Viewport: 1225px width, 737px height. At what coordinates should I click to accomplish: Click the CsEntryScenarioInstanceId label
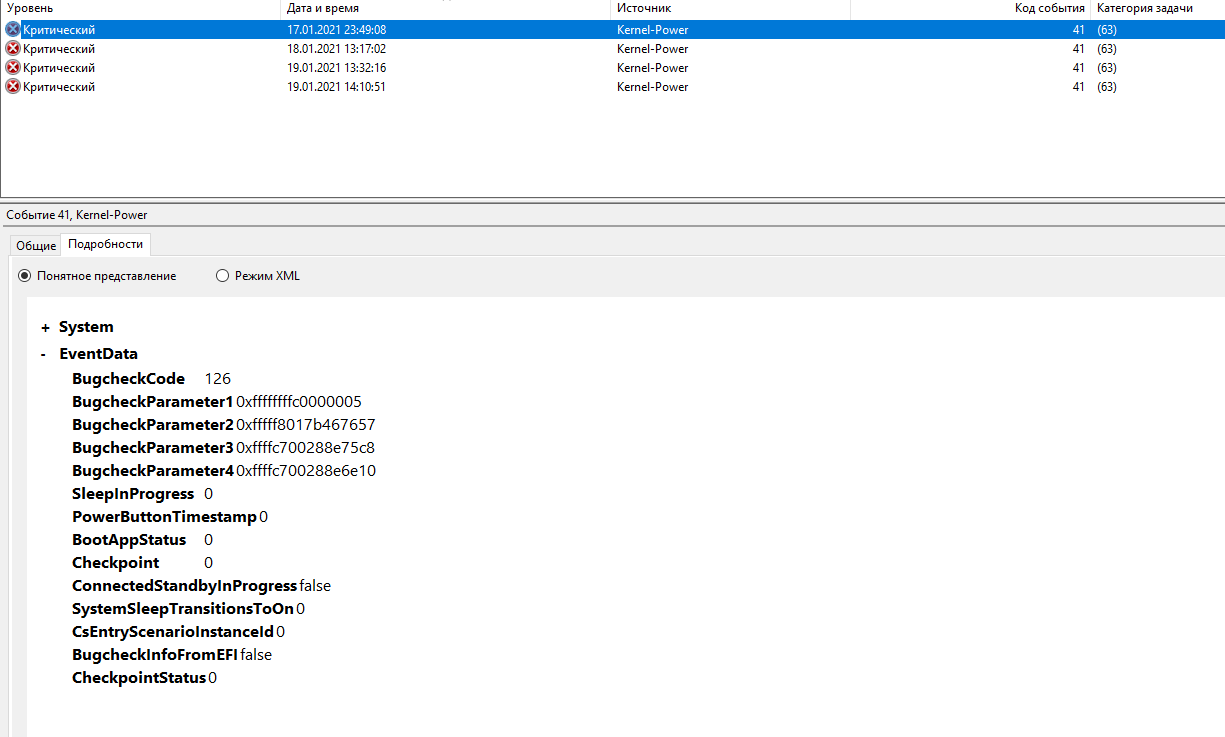pyautogui.click(x=172, y=632)
